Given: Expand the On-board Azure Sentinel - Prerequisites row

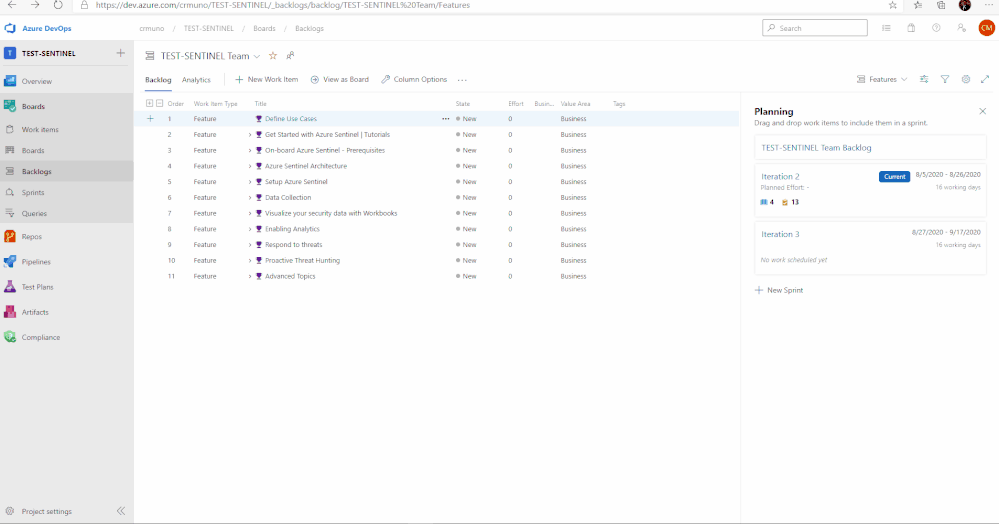Looking at the screenshot, I should click(250, 150).
